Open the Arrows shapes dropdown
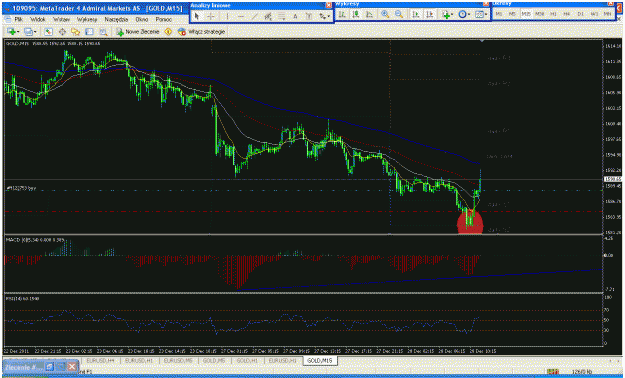The width and height of the screenshot is (625, 378). pos(324,16)
